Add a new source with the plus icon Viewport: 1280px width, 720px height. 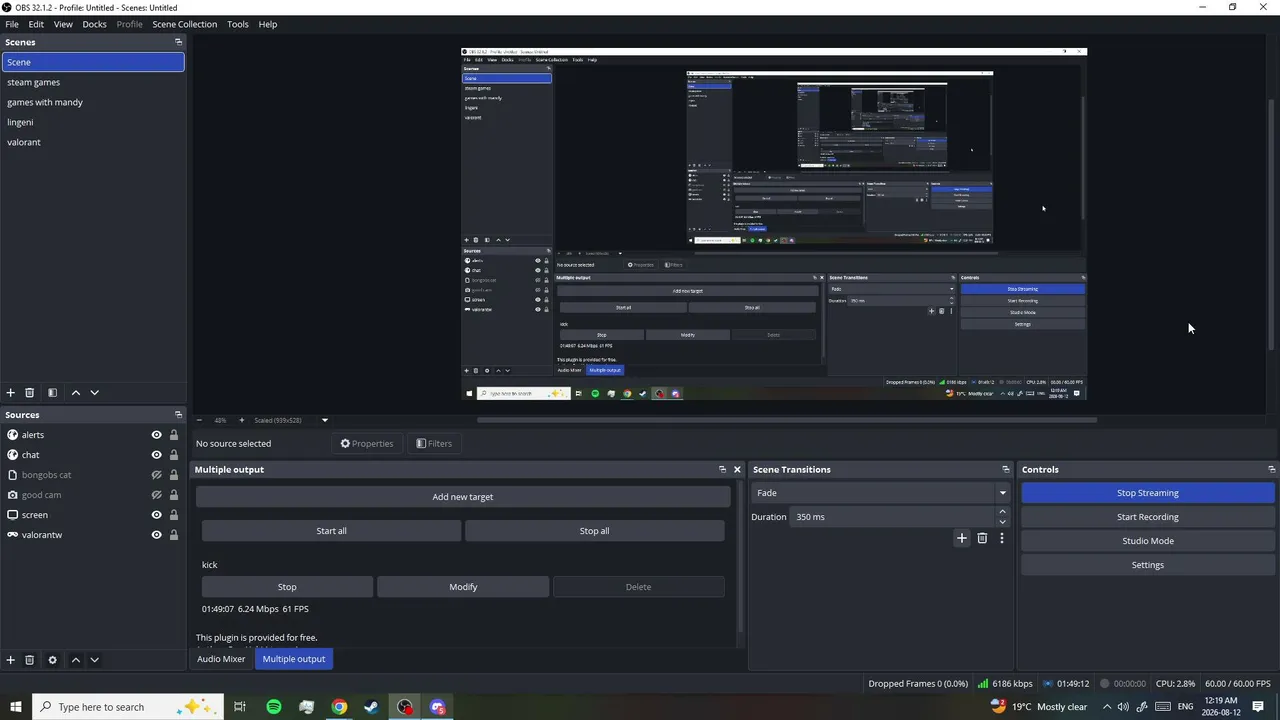(11, 660)
